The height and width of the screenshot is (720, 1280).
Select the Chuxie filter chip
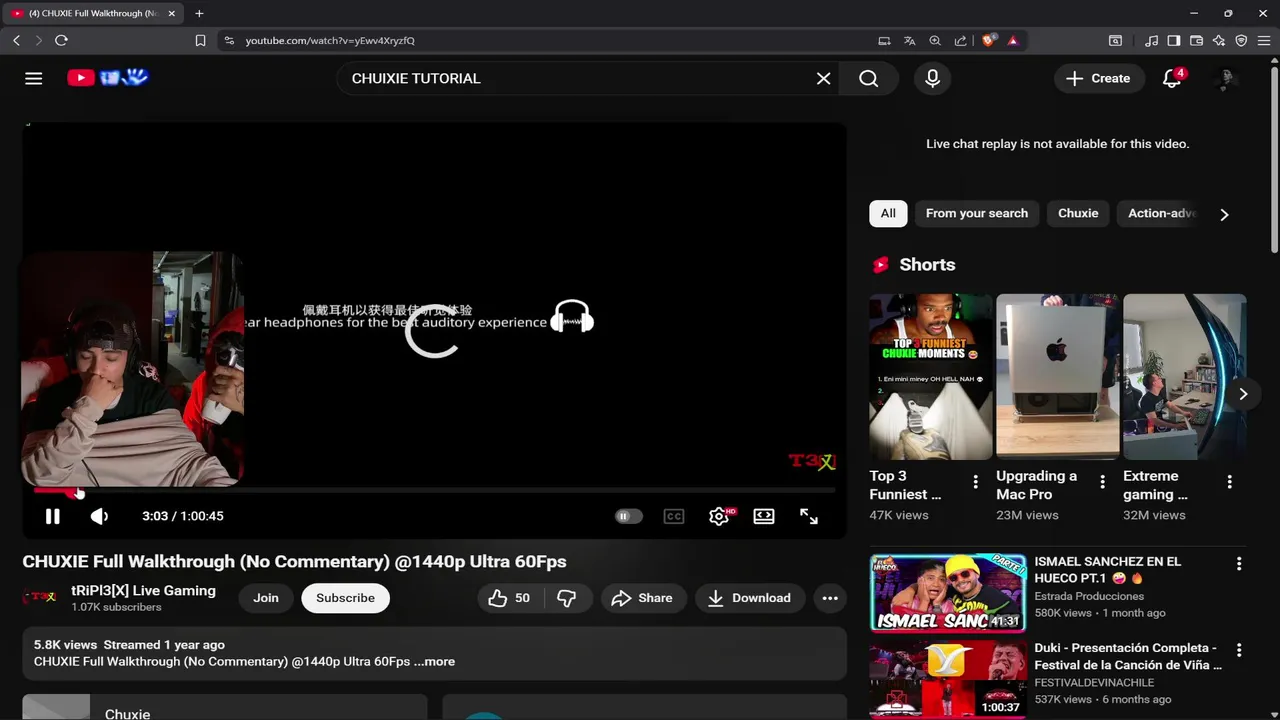1078,213
